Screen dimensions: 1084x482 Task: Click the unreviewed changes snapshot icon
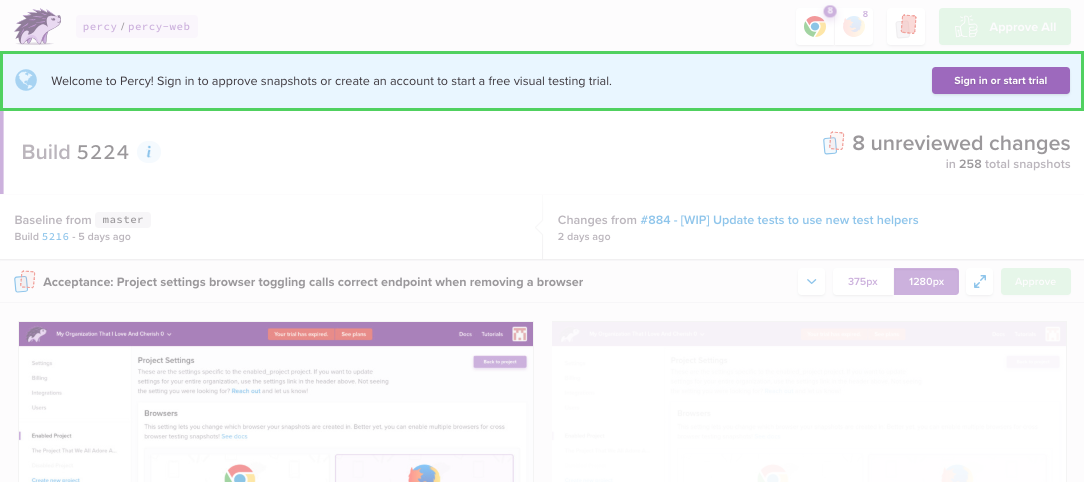[834, 143]
